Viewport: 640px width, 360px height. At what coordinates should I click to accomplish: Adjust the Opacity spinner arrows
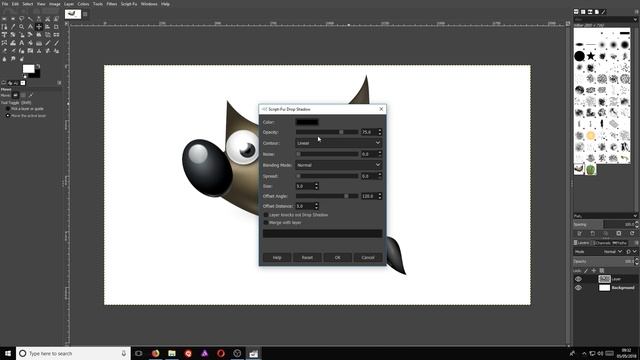click(380, 132)
